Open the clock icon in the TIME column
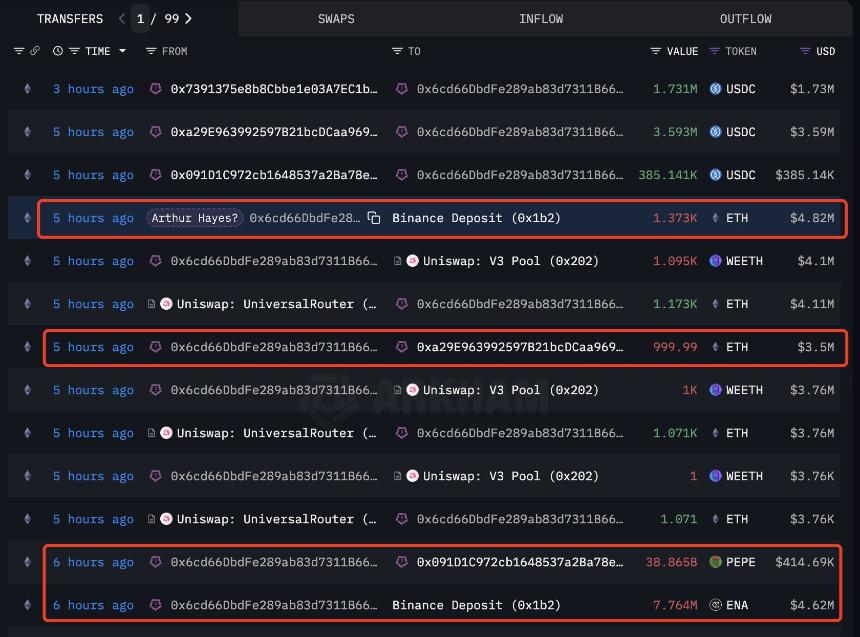The image size is (860, 637). click(x=56, y=51)
